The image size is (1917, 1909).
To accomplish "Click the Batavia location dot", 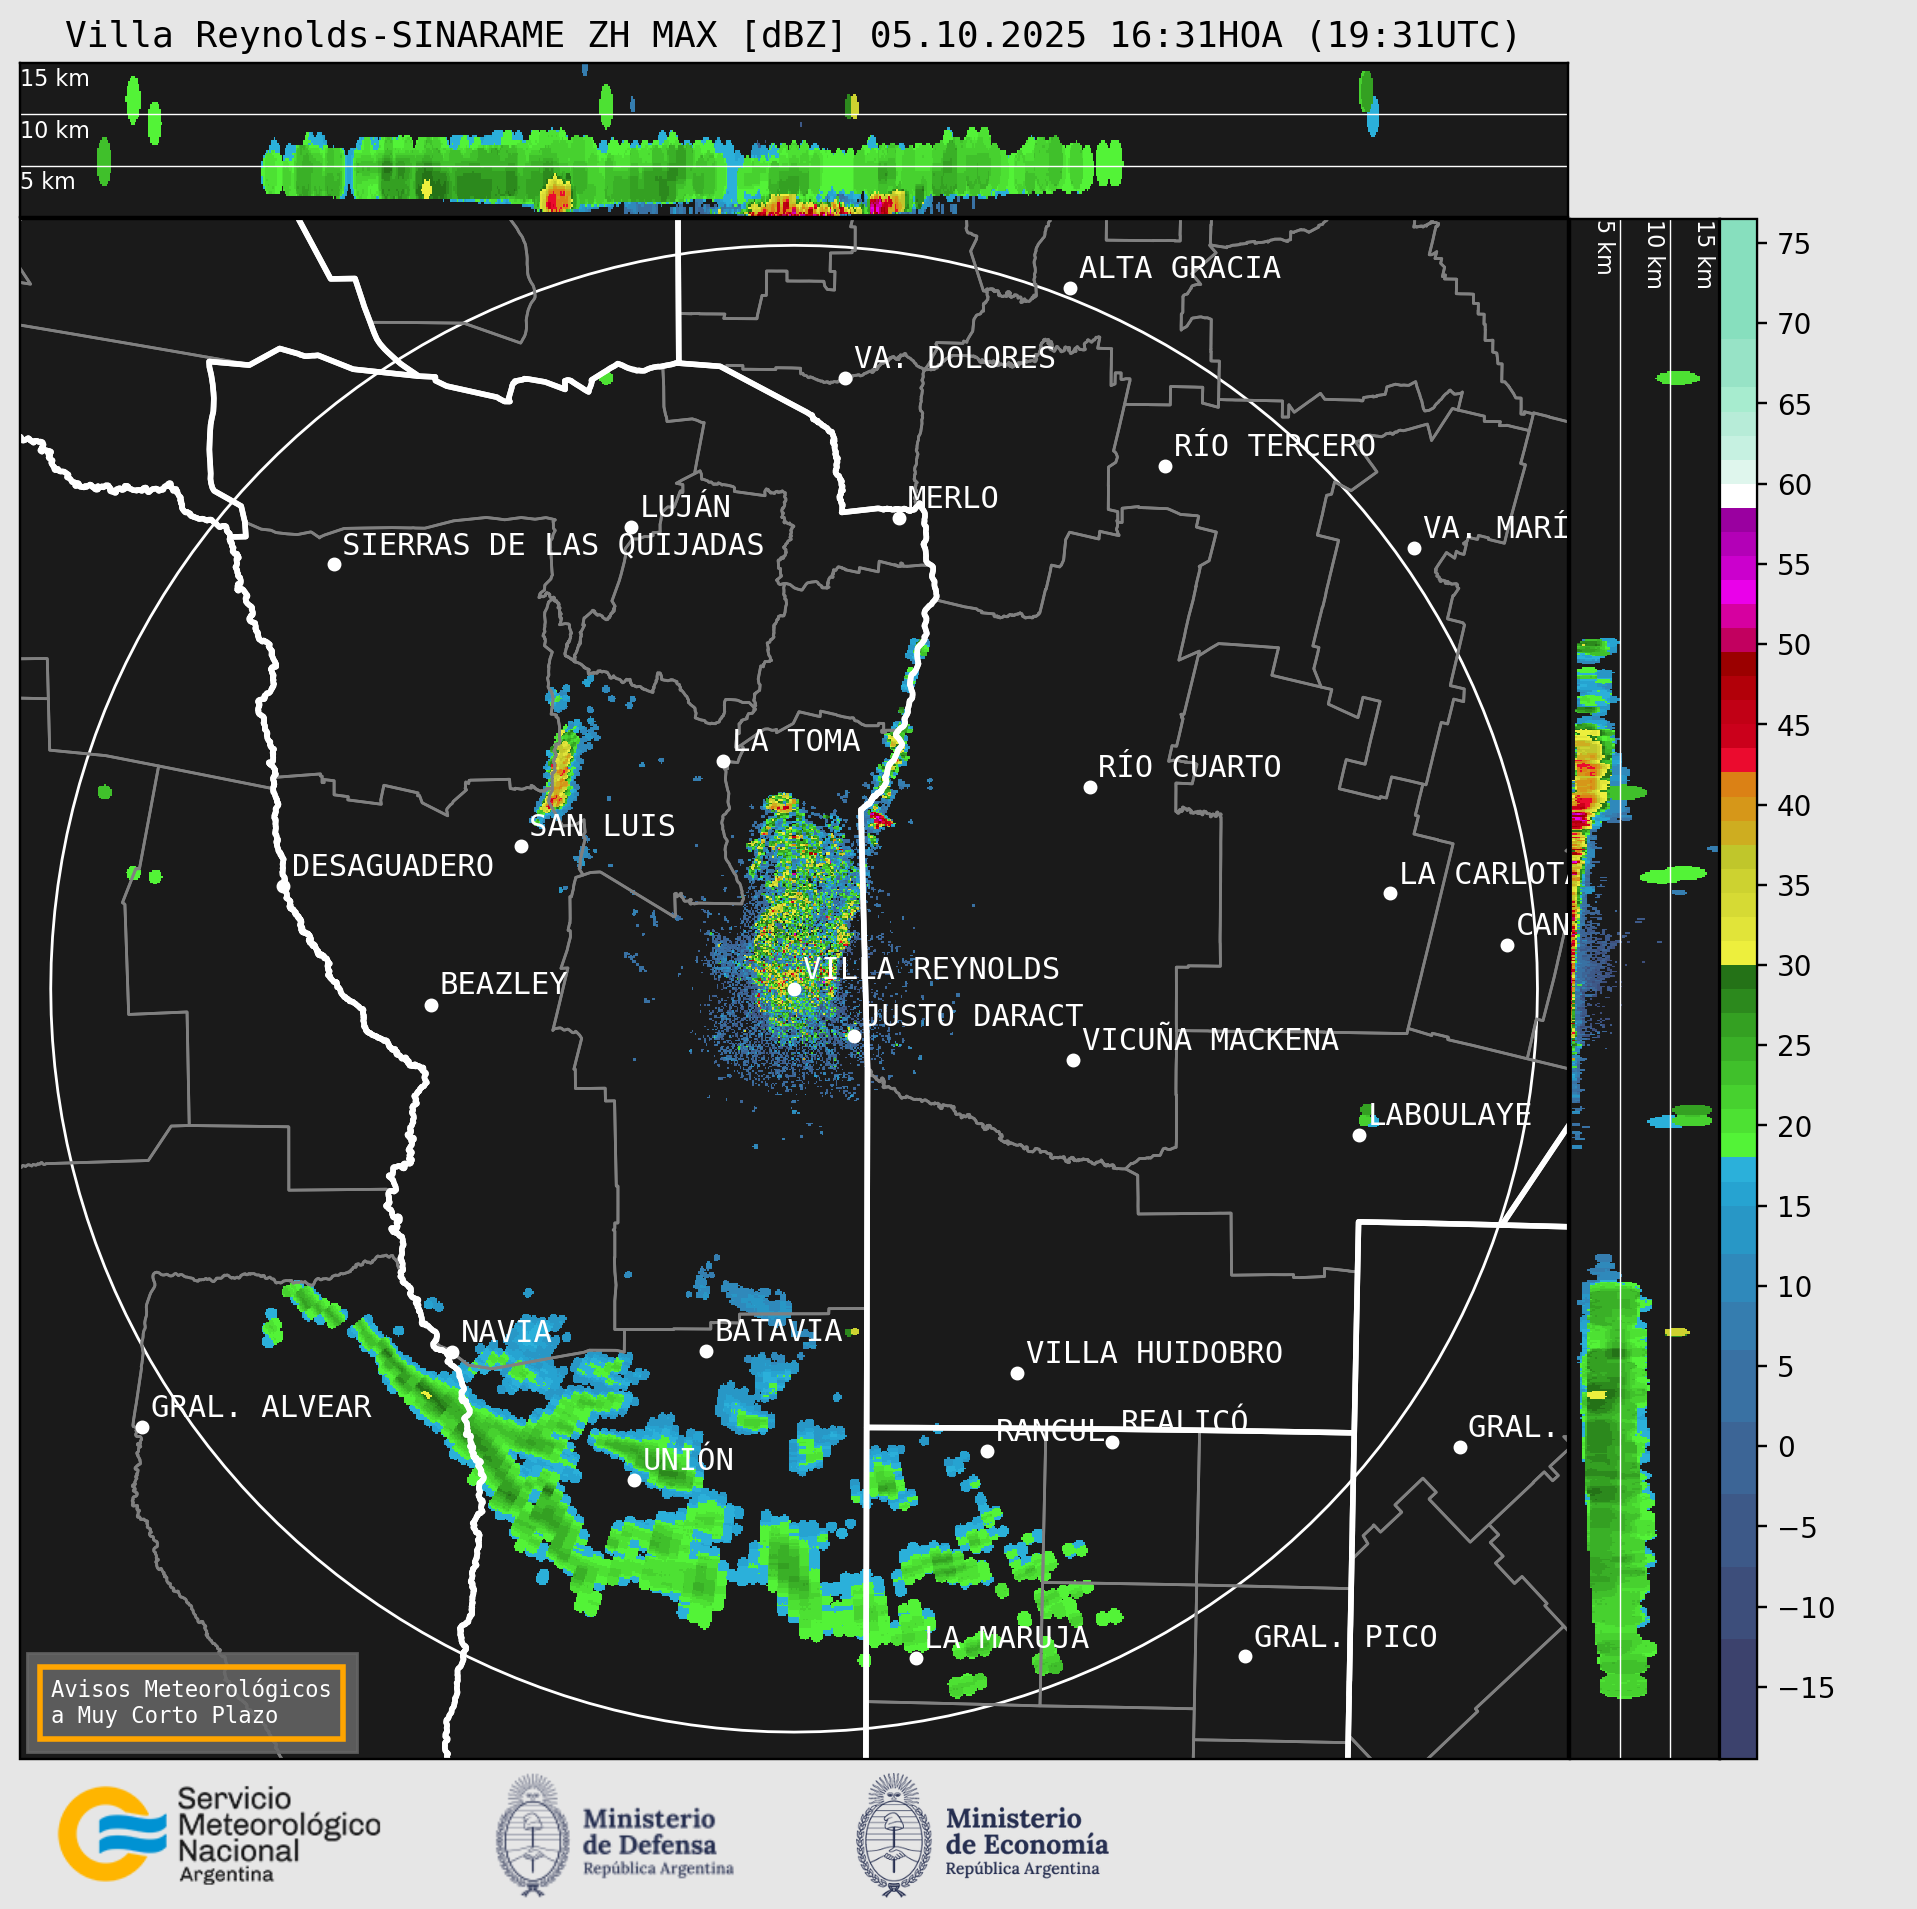I will point(706,1352).
